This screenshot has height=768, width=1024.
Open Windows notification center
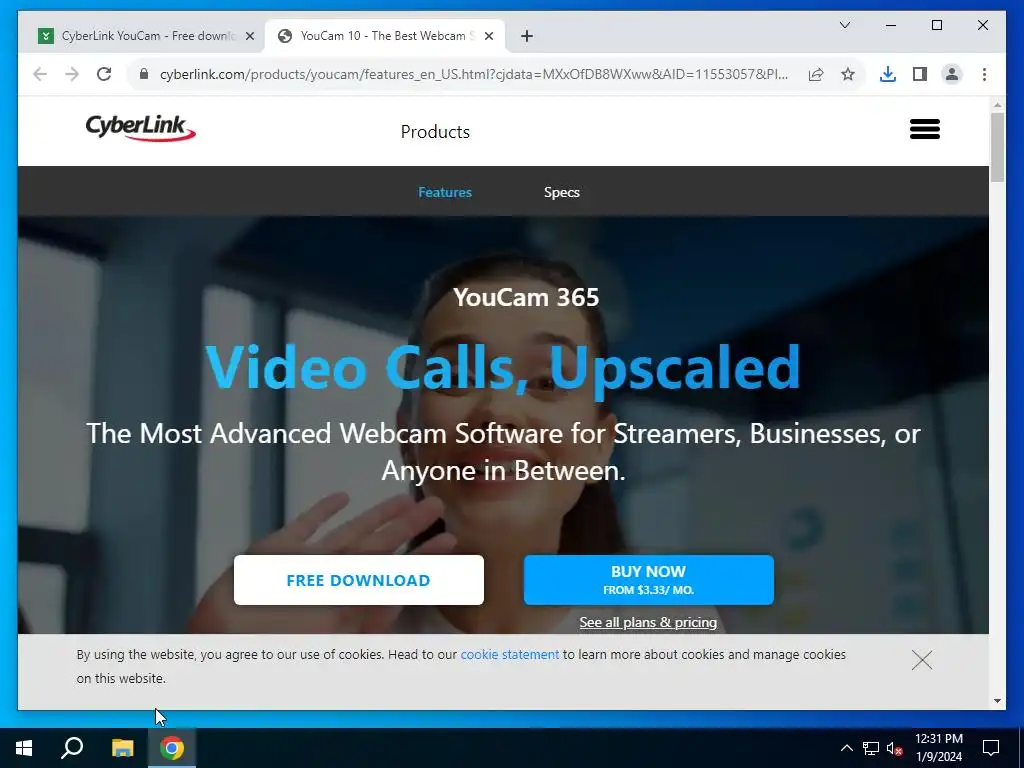point(991,748)
